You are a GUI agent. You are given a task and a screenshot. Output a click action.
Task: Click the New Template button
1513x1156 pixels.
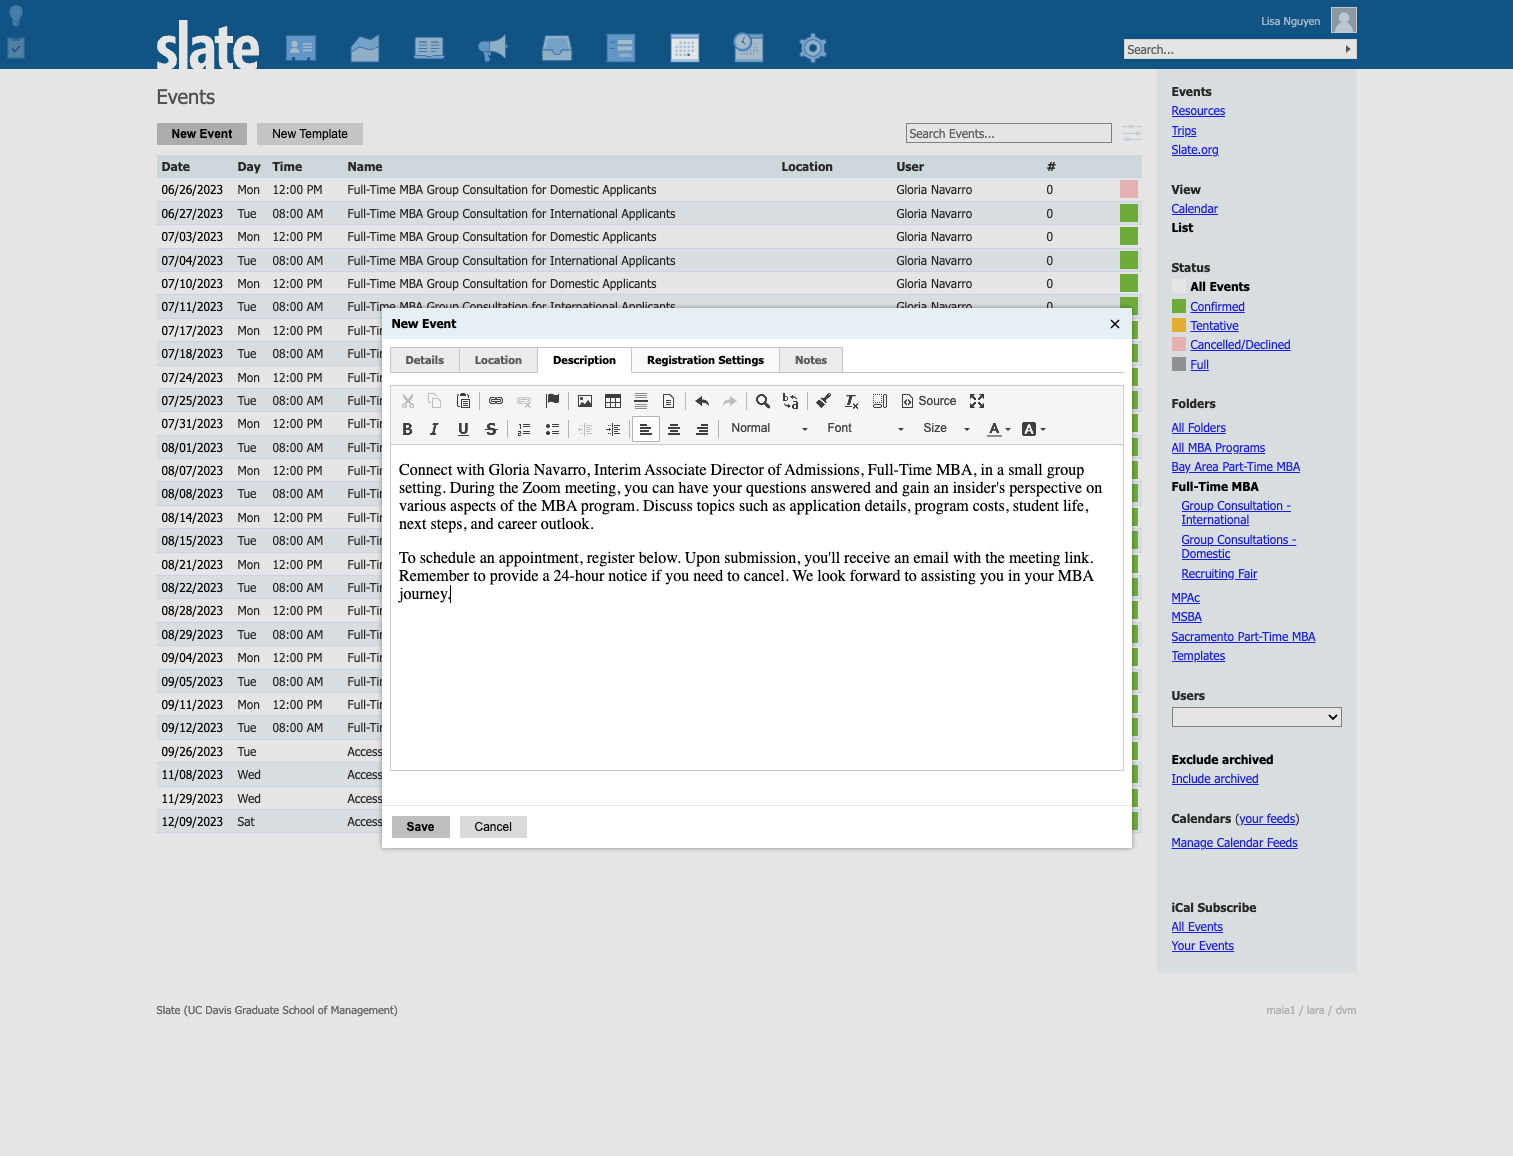point(310,134)
